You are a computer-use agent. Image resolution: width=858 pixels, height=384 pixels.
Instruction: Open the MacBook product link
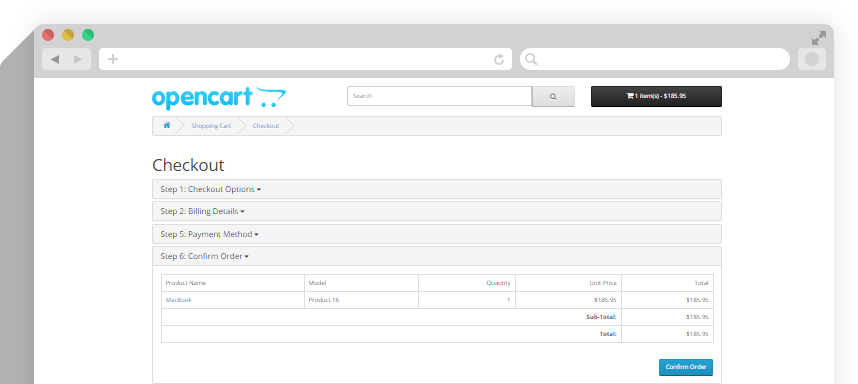pos(178,300)
